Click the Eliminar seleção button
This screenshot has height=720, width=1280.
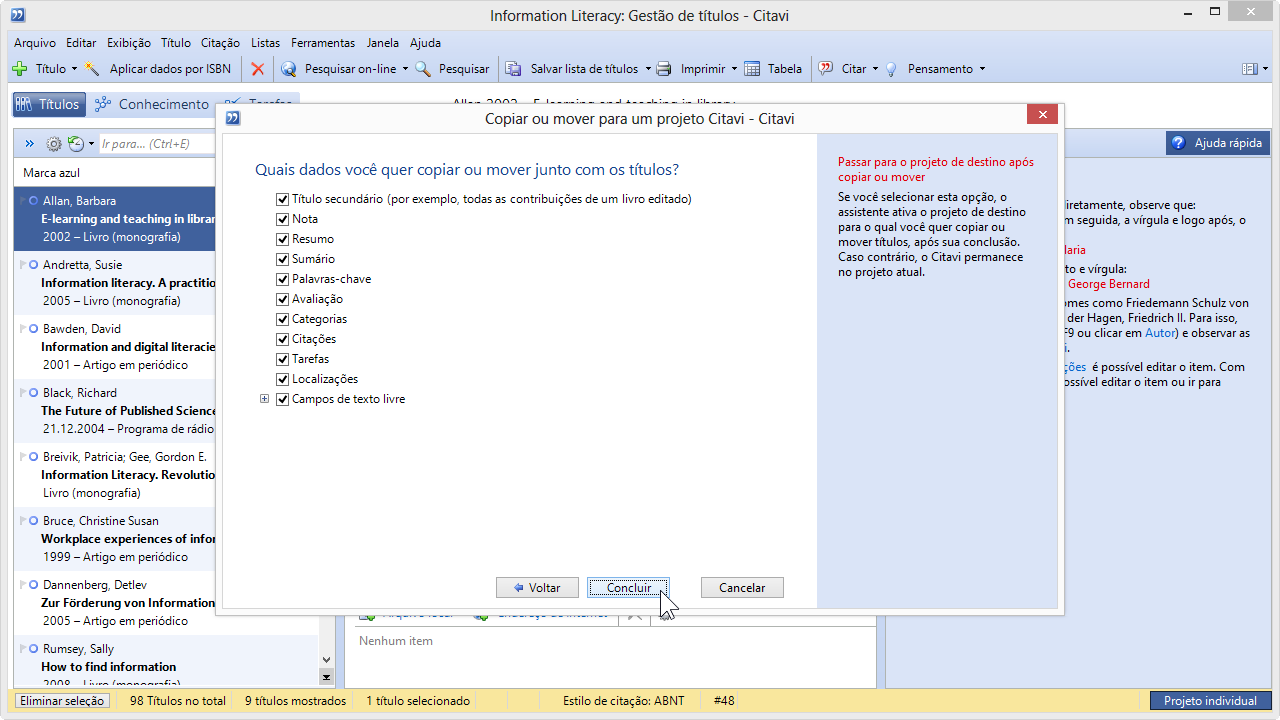point(62,701)
